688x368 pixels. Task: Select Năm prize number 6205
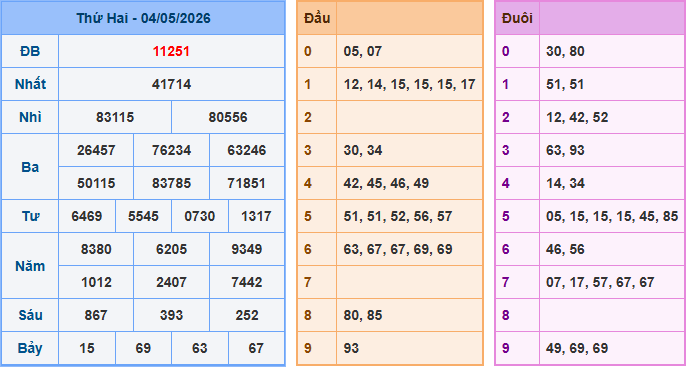[172, 249]
